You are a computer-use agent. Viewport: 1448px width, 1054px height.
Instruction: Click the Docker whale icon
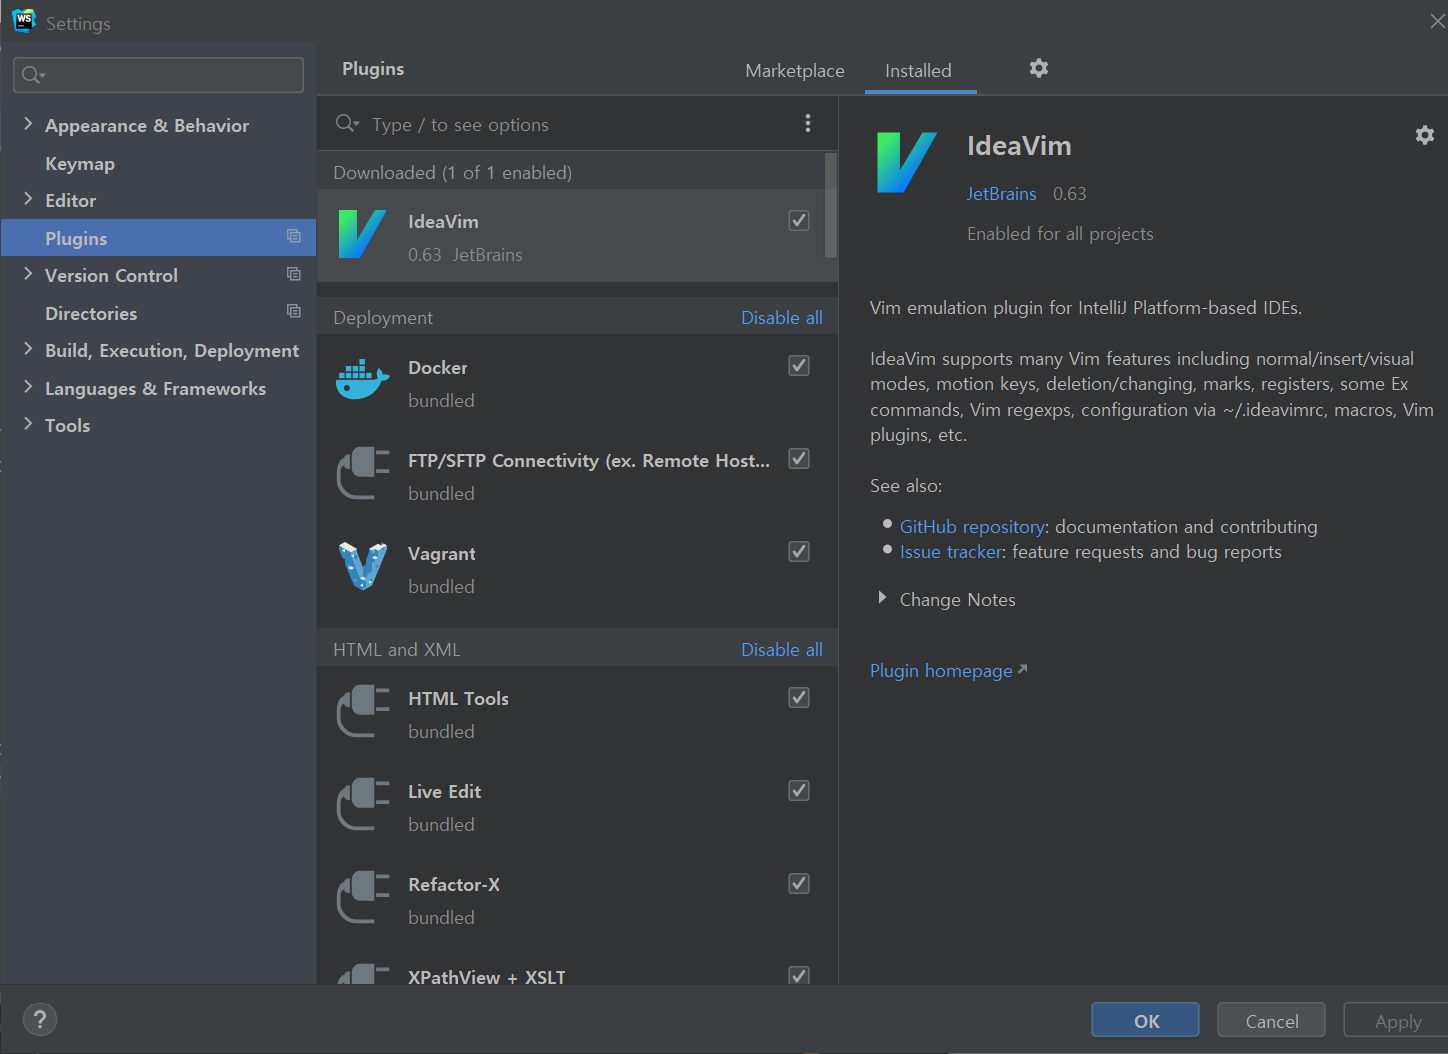coord(362,380)
